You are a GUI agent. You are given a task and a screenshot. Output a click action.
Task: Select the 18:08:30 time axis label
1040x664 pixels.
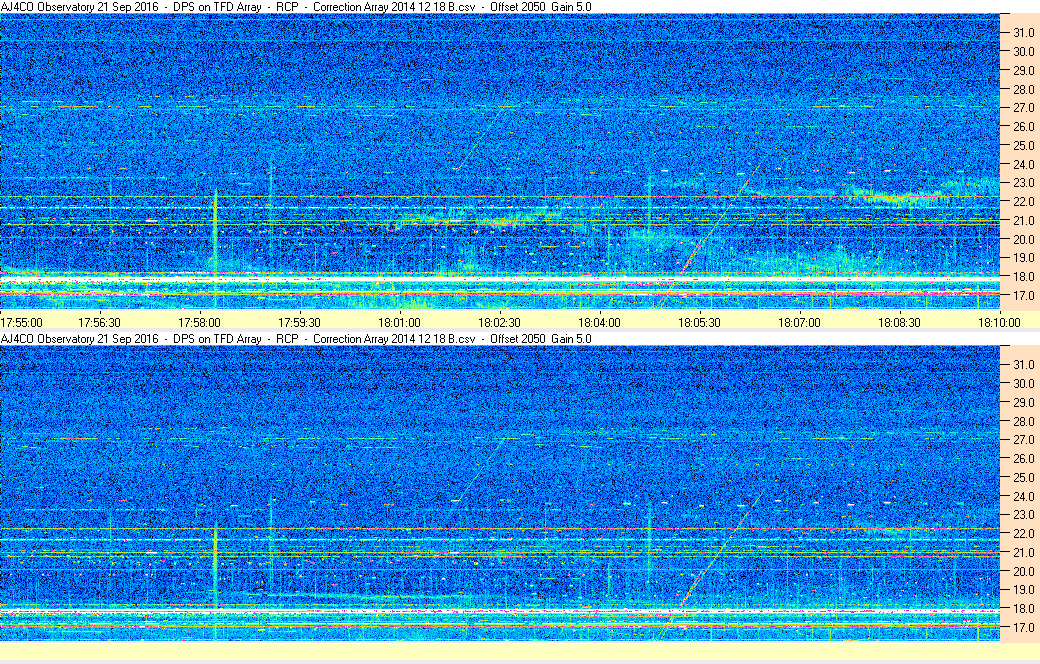pos(899,323)
